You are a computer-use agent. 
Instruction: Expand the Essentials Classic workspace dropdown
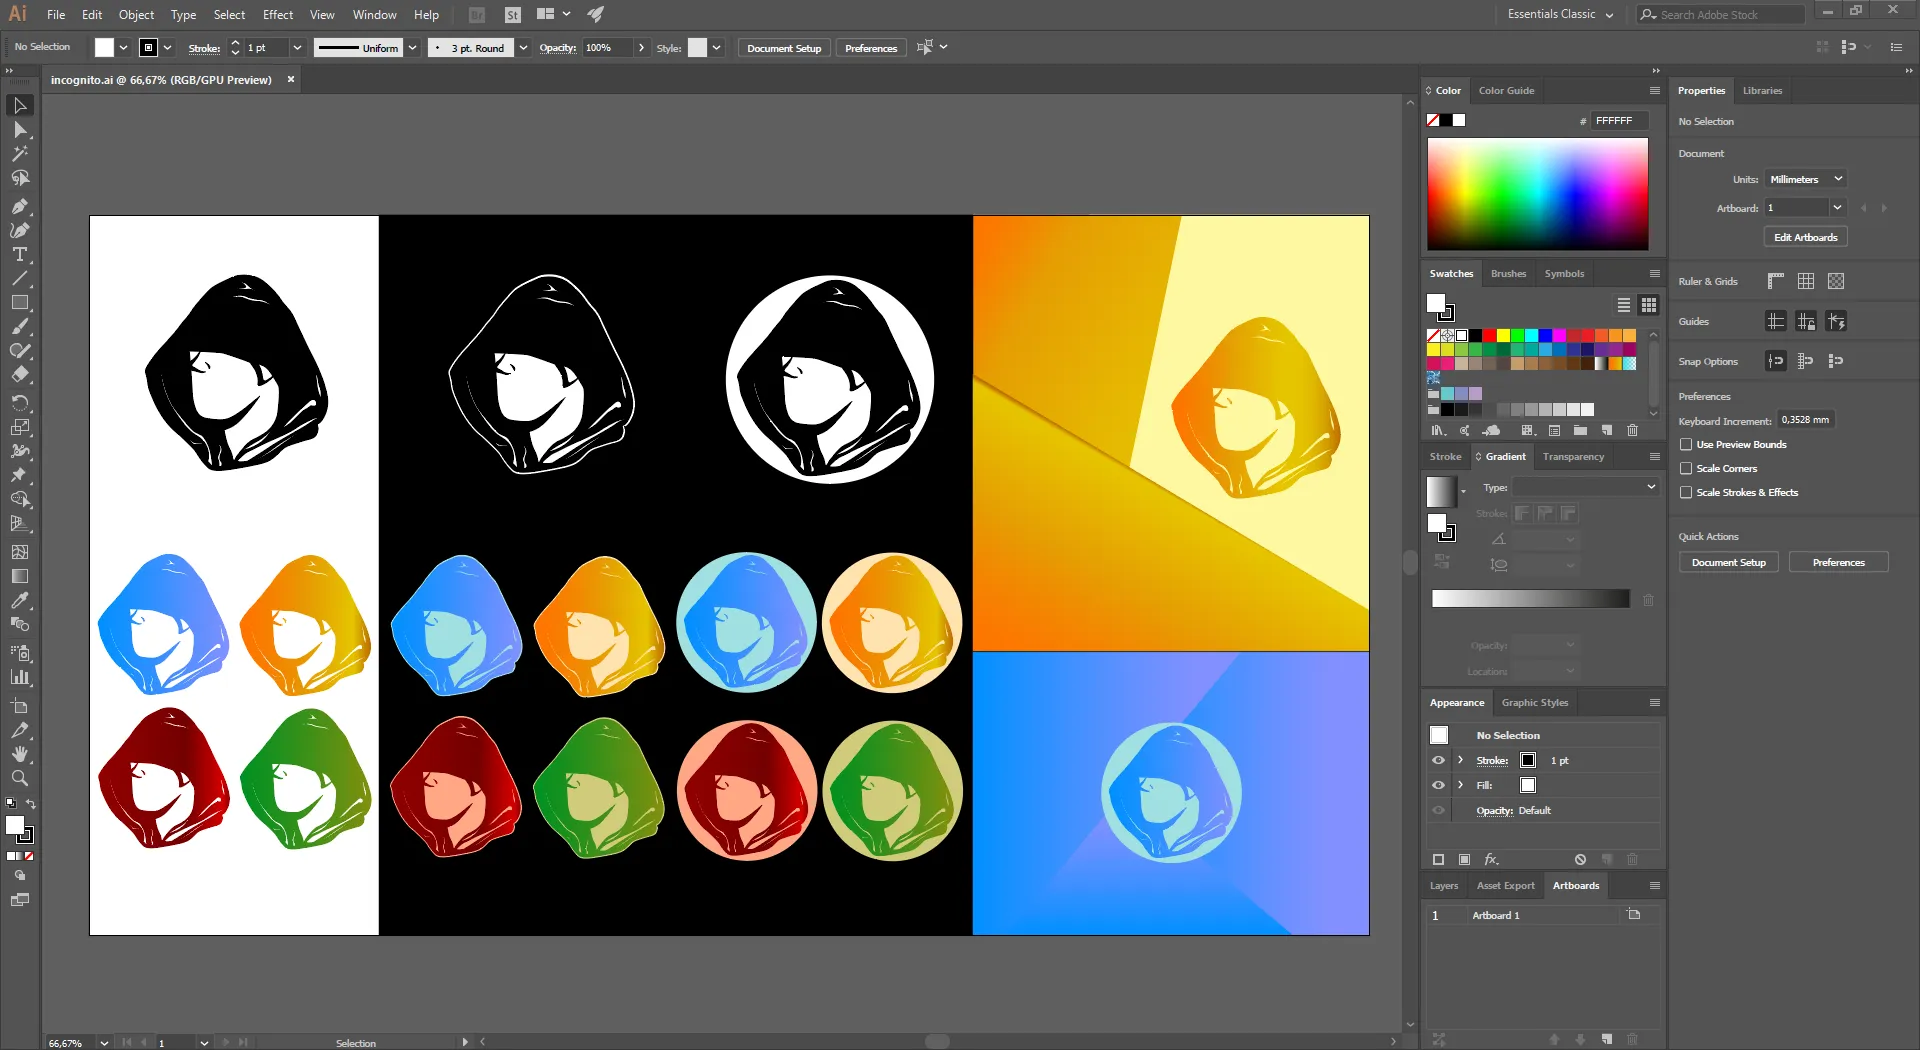[x=1560, y=15]
